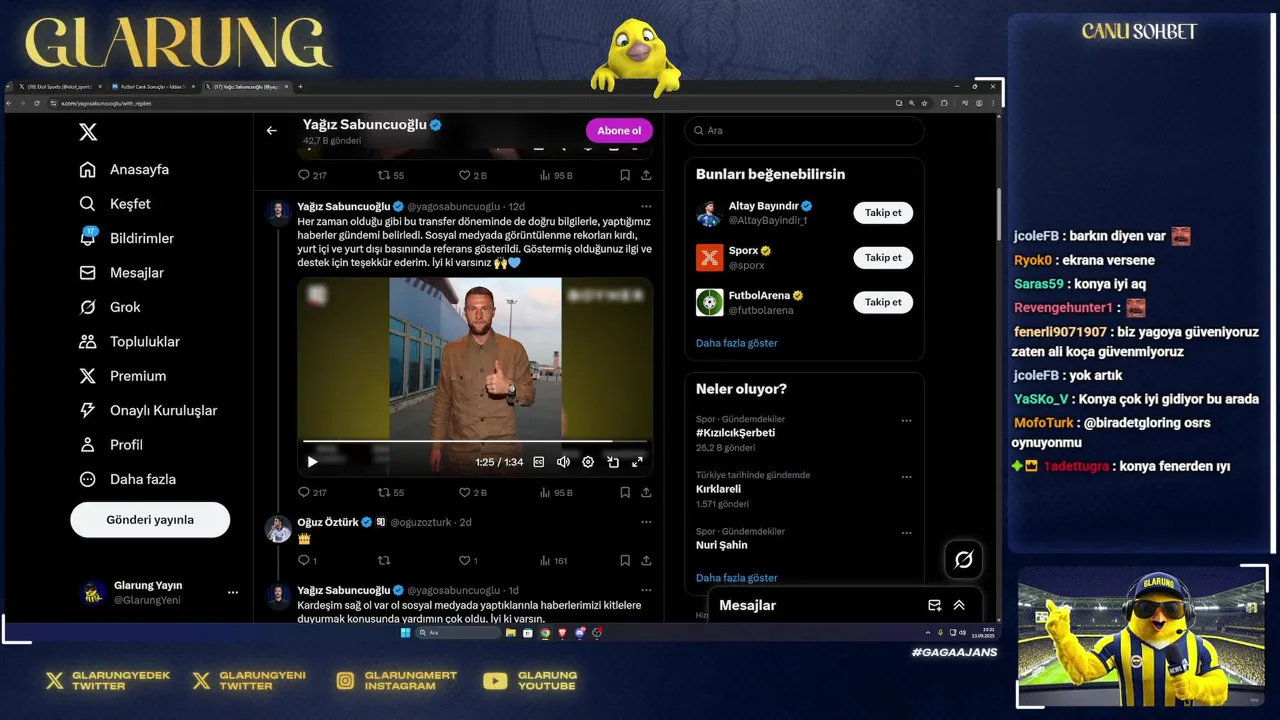Expand Daha fazla menu in sidebar

coord(127,479)
